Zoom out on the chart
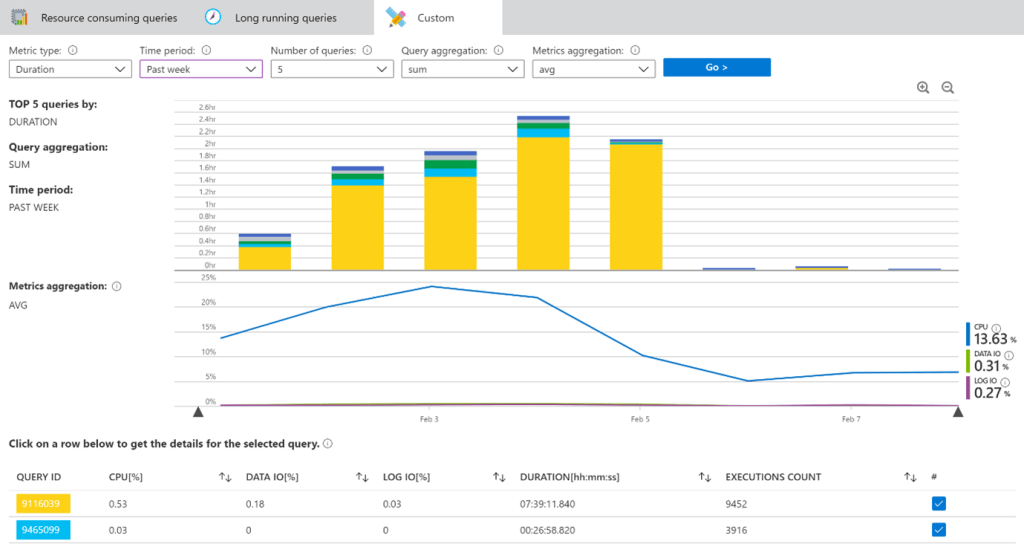 (x=948, y=88)
